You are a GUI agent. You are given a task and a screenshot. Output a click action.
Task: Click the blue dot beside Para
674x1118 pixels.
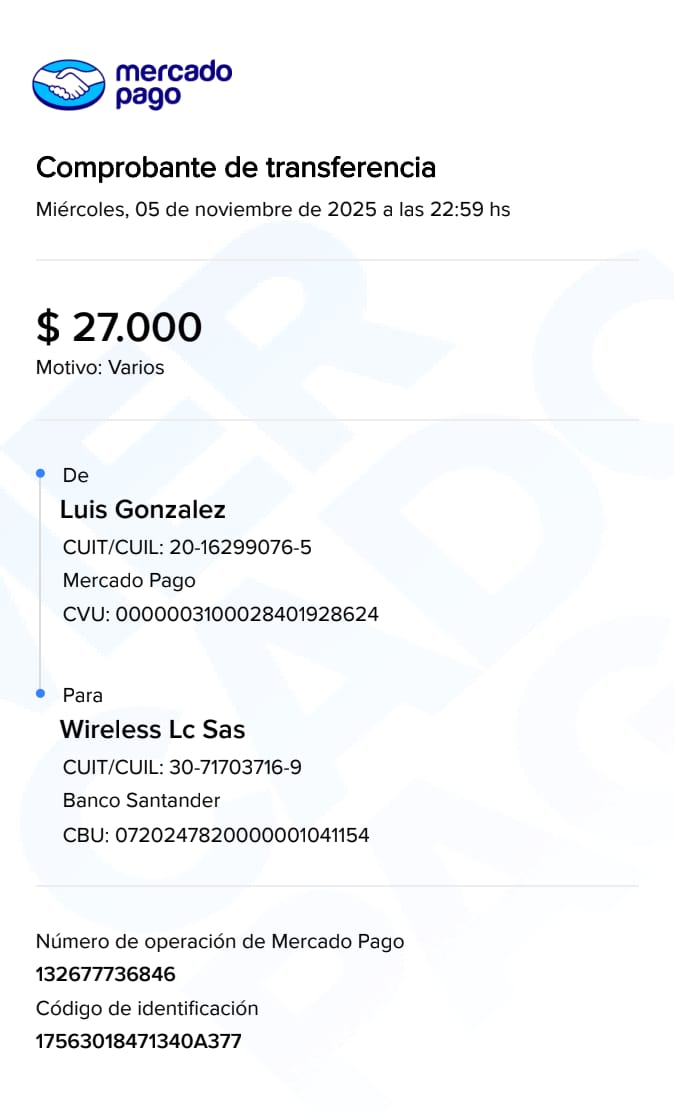[x=40, y=693]
